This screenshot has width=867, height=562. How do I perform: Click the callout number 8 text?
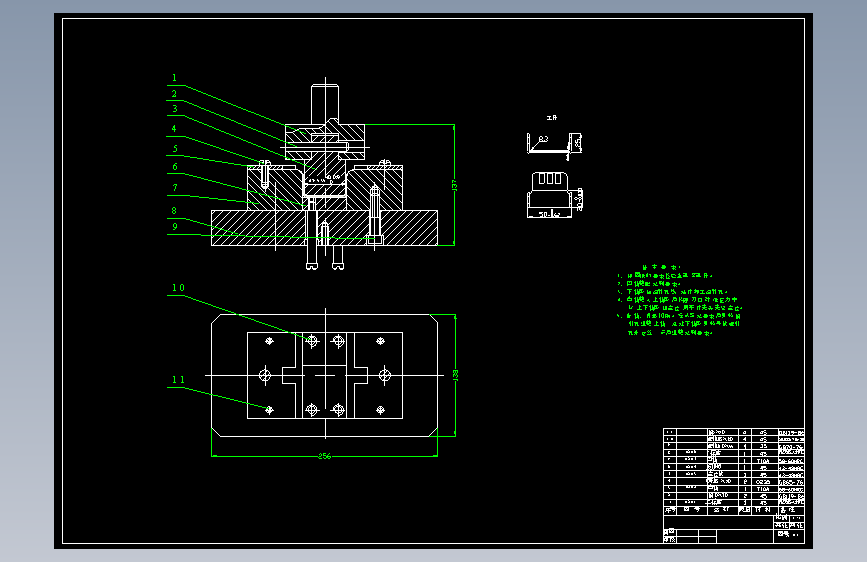(x=174, y=211)
